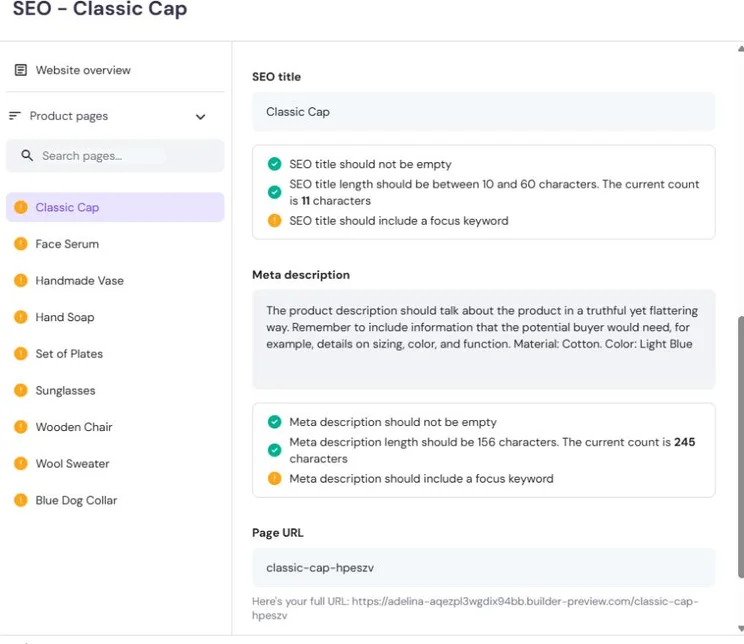
Task: Click the 'Page URL' heading label
Action: [x=278, y=533]
